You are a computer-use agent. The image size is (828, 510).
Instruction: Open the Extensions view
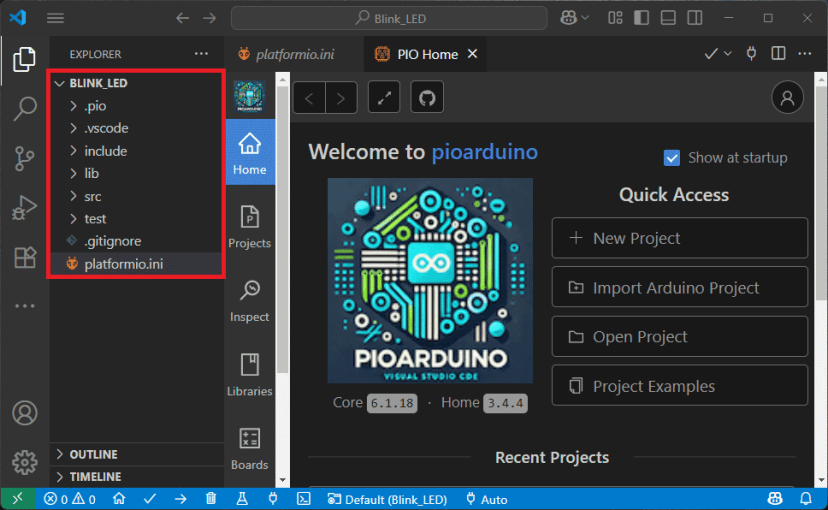pos(24,257)
